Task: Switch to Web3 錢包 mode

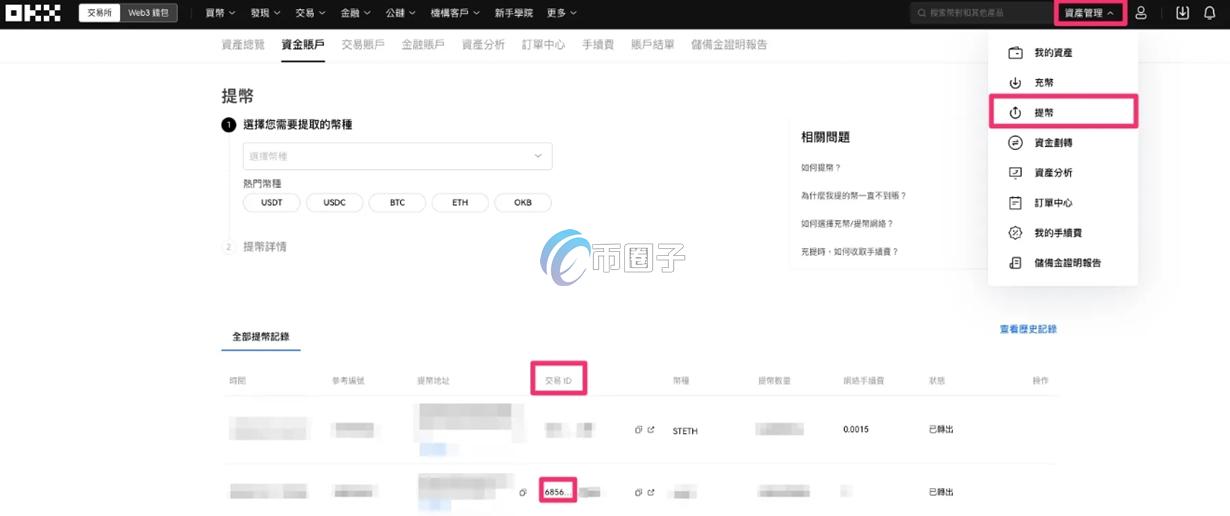Action: point(149,13)
